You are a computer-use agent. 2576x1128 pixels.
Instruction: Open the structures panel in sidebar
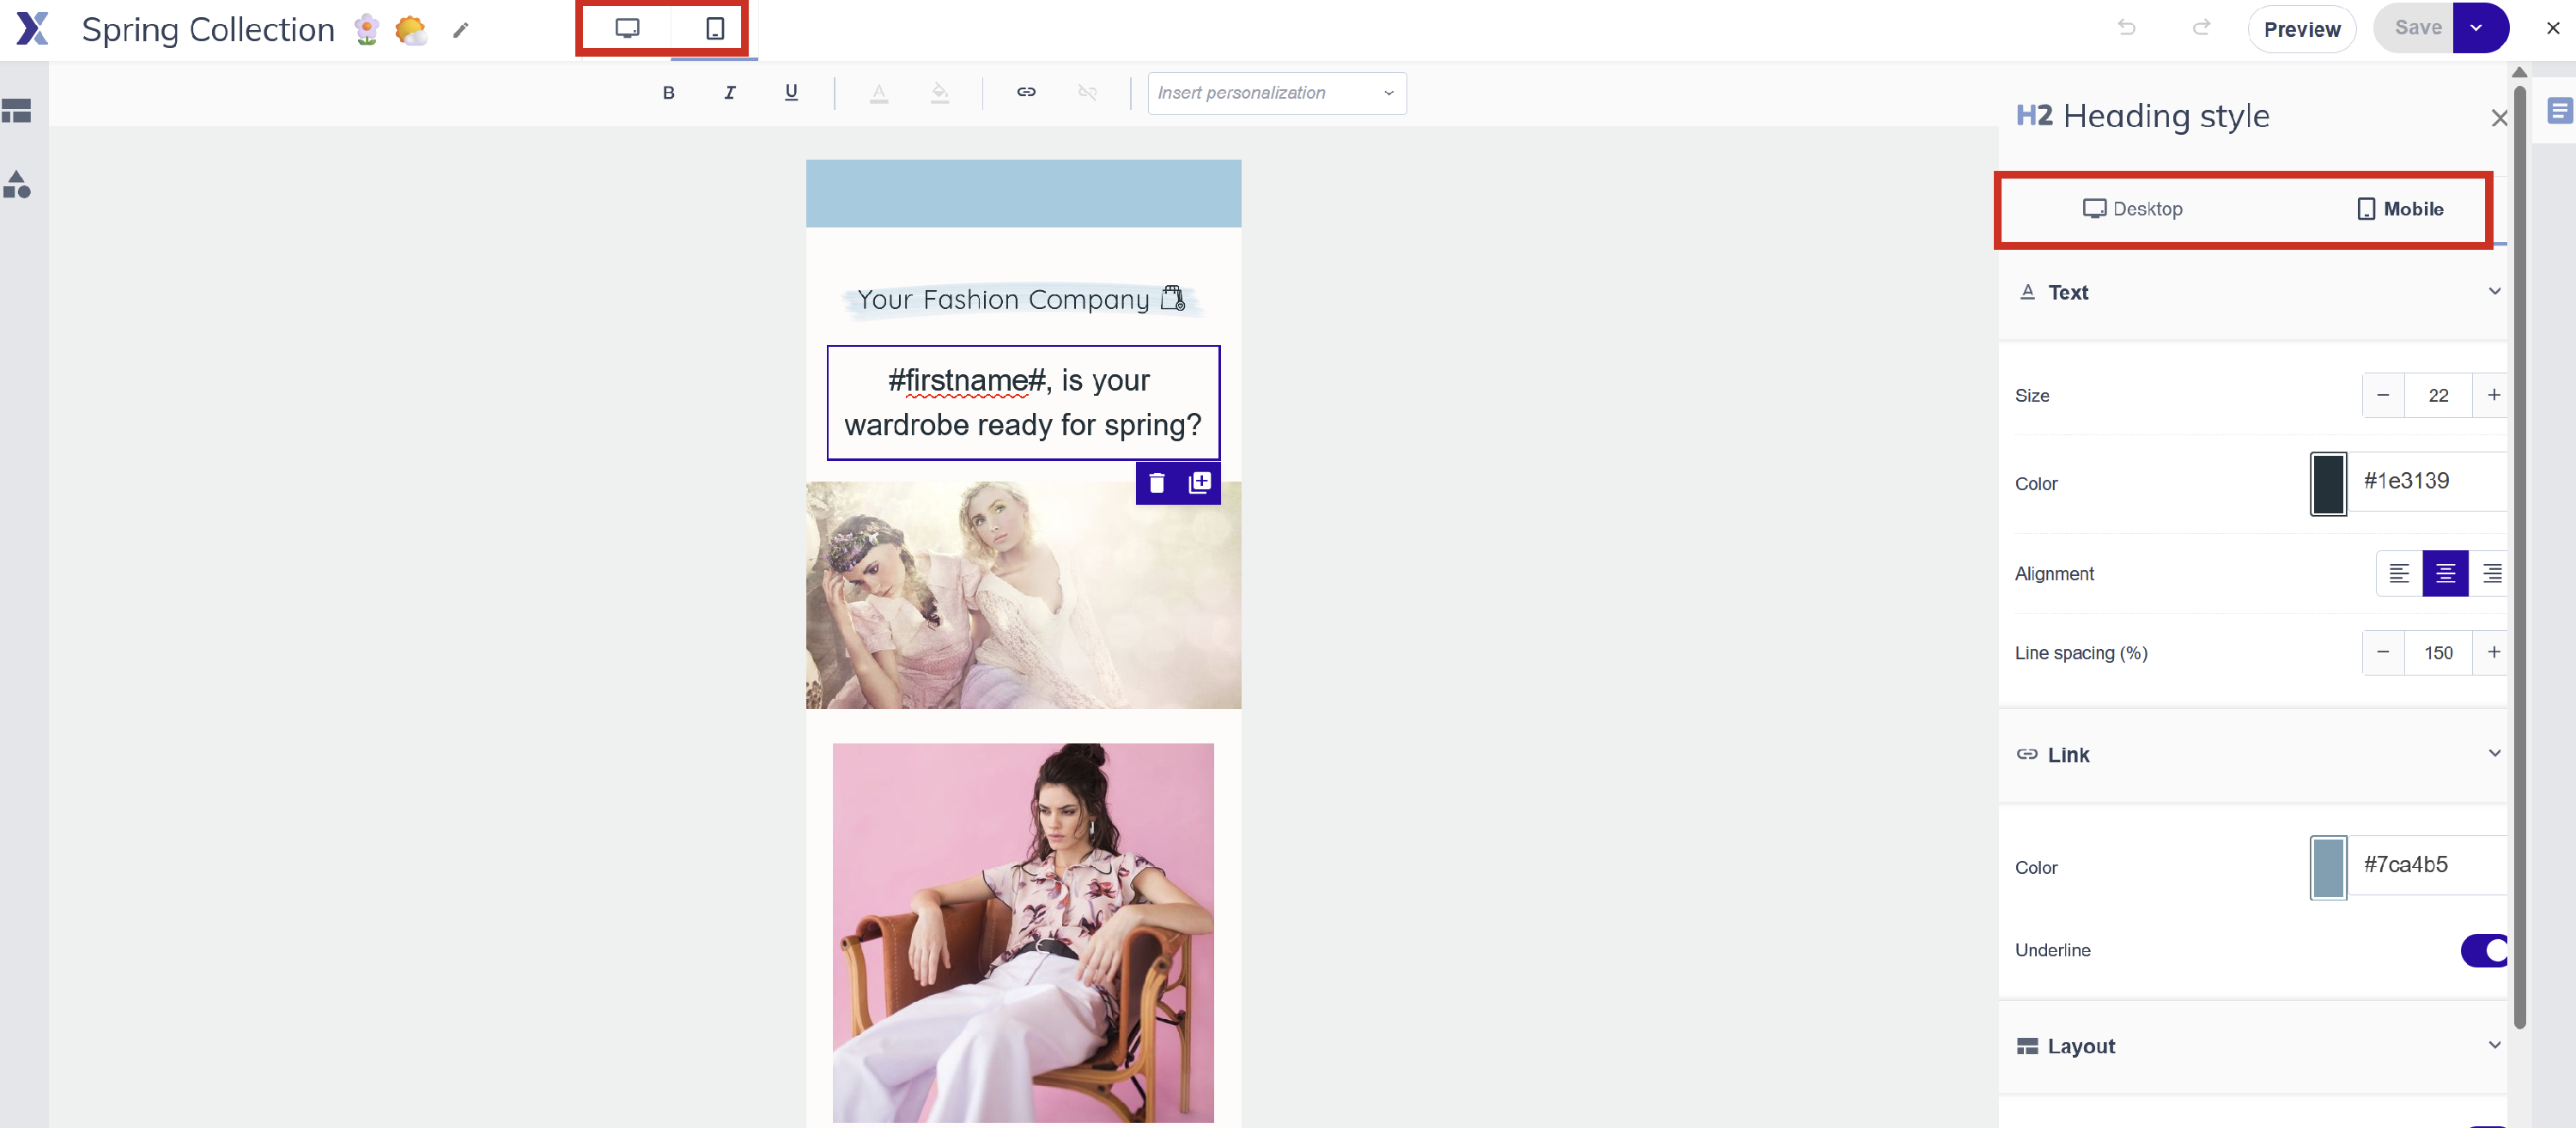point(17,110)
